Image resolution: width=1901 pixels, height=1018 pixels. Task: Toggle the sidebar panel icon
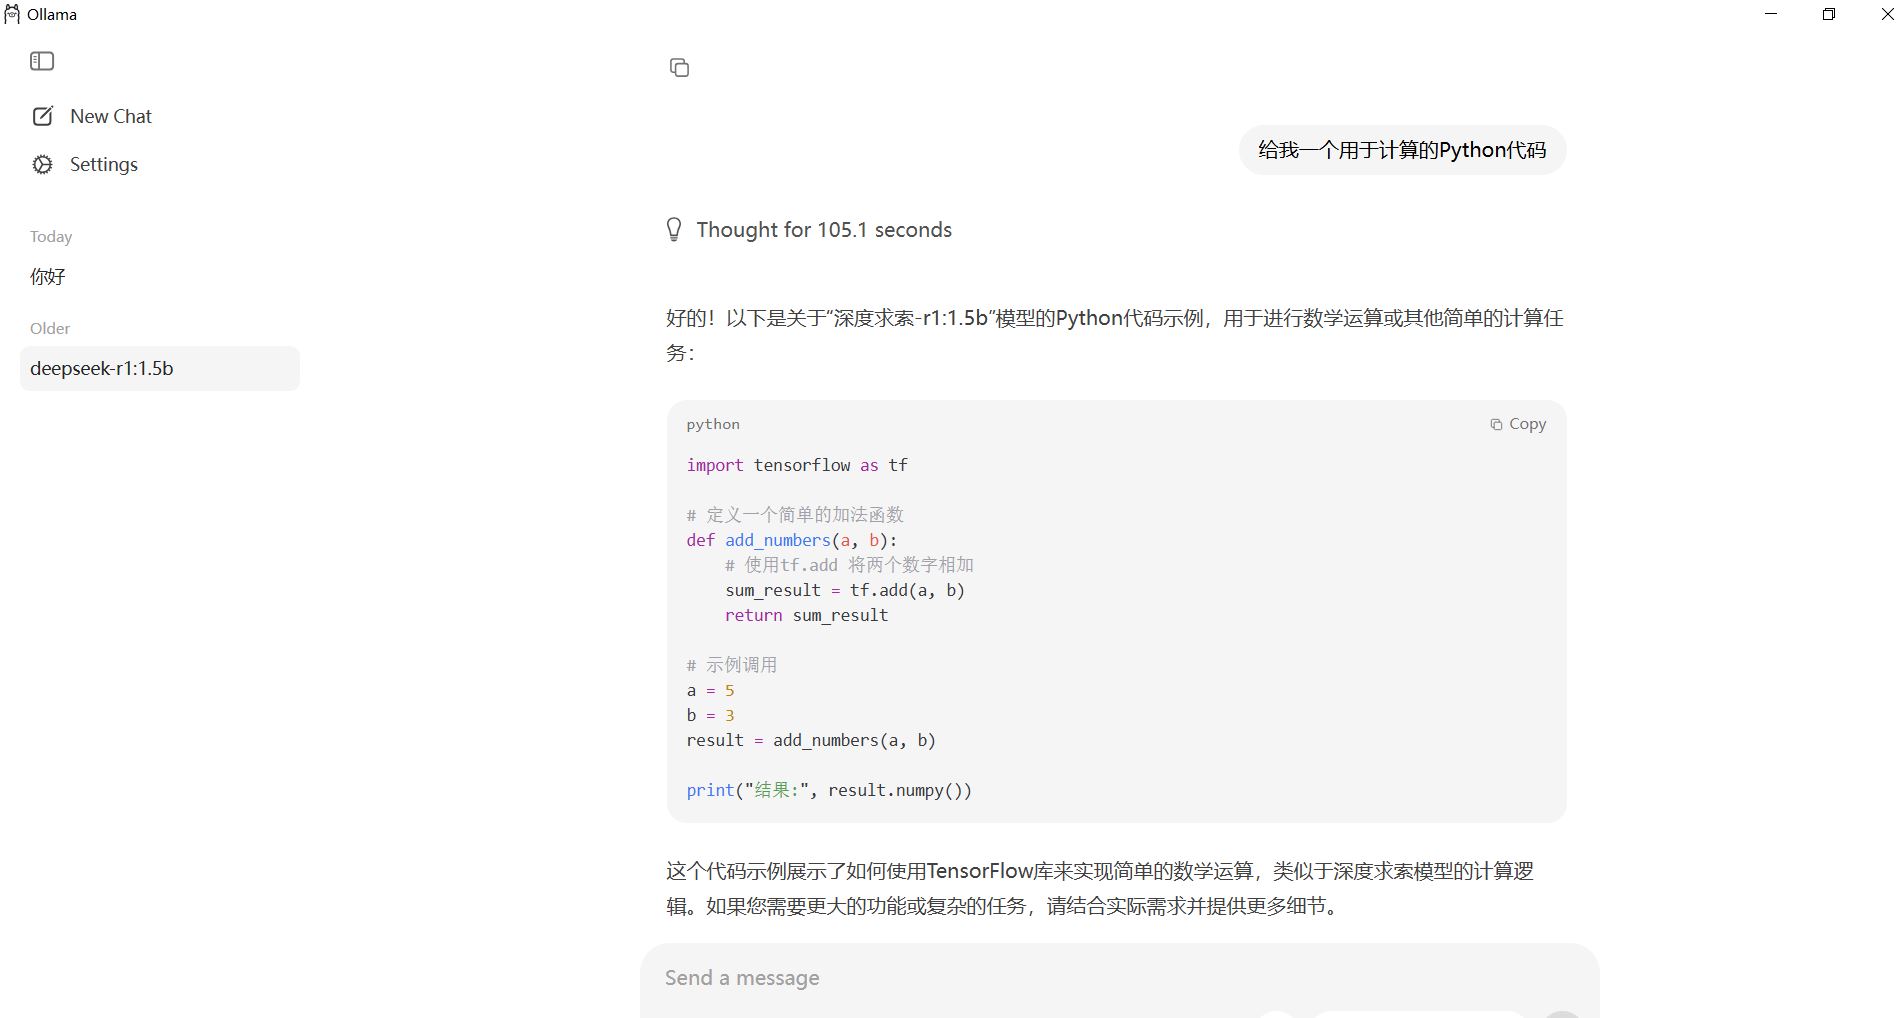[x=42, y=62]
